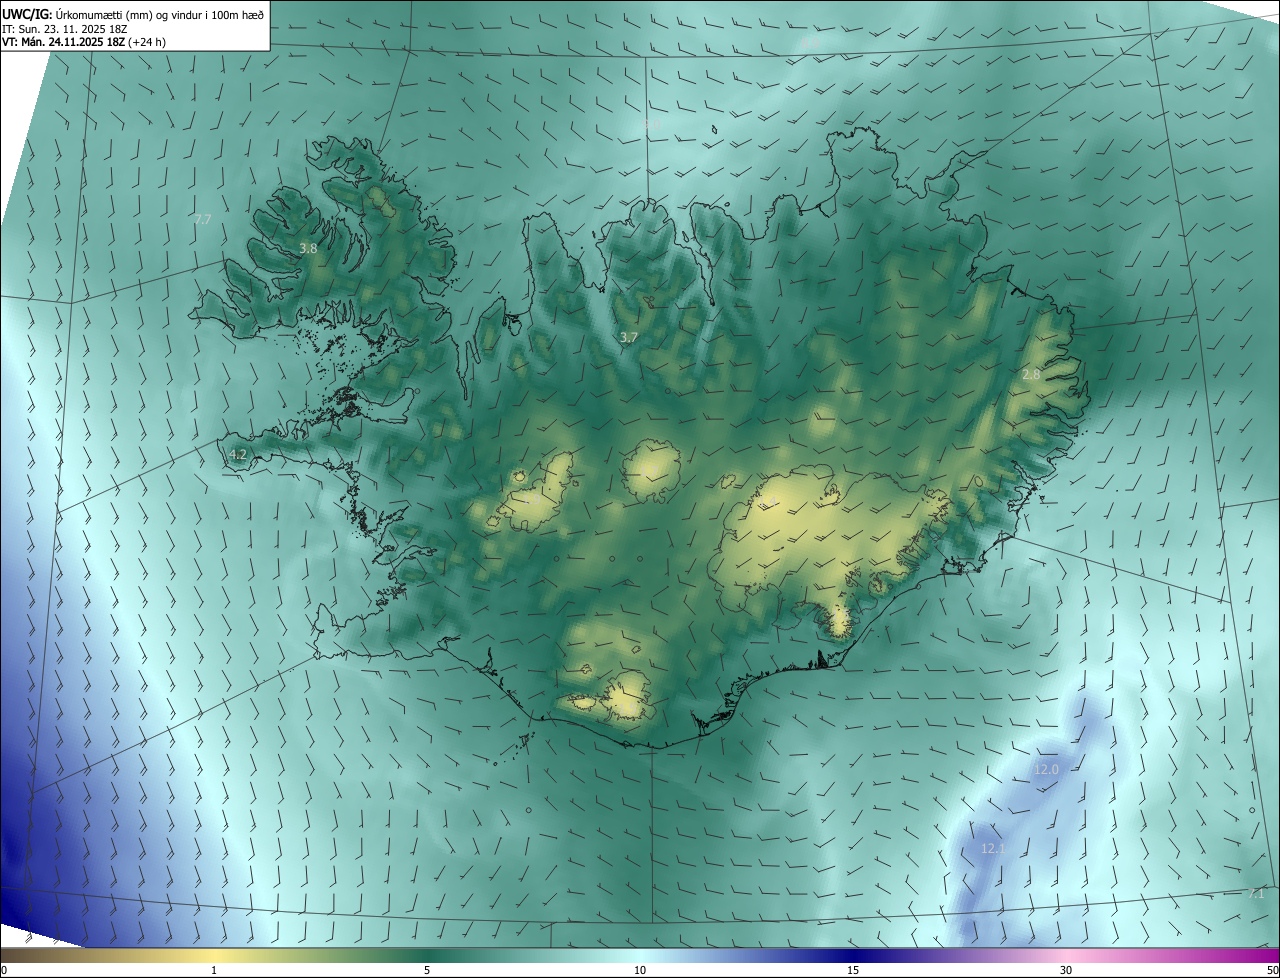This screenshot has width=1280, height=978.
Task: Click the 3.7 value label in north Iceland
Action: 628,338
